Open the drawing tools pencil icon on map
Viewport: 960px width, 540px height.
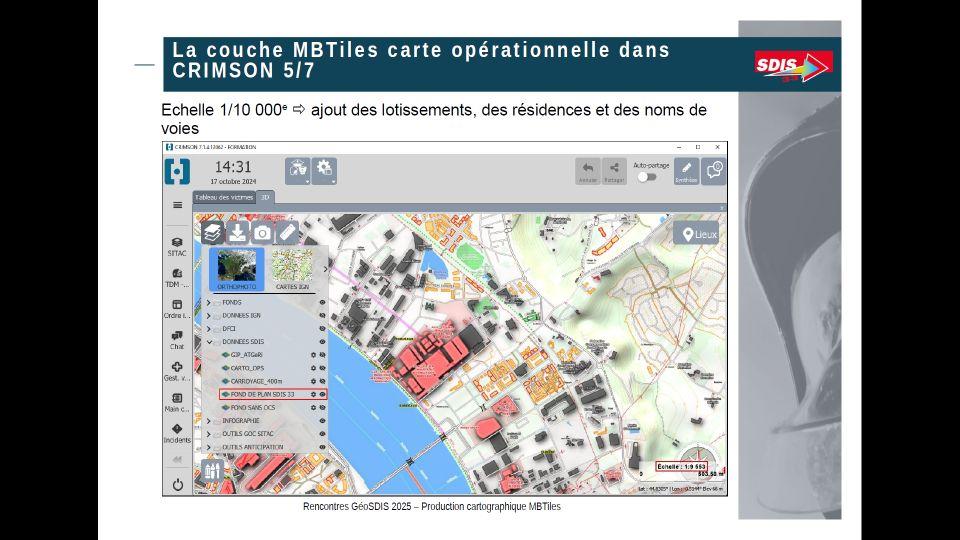(212, 470)
